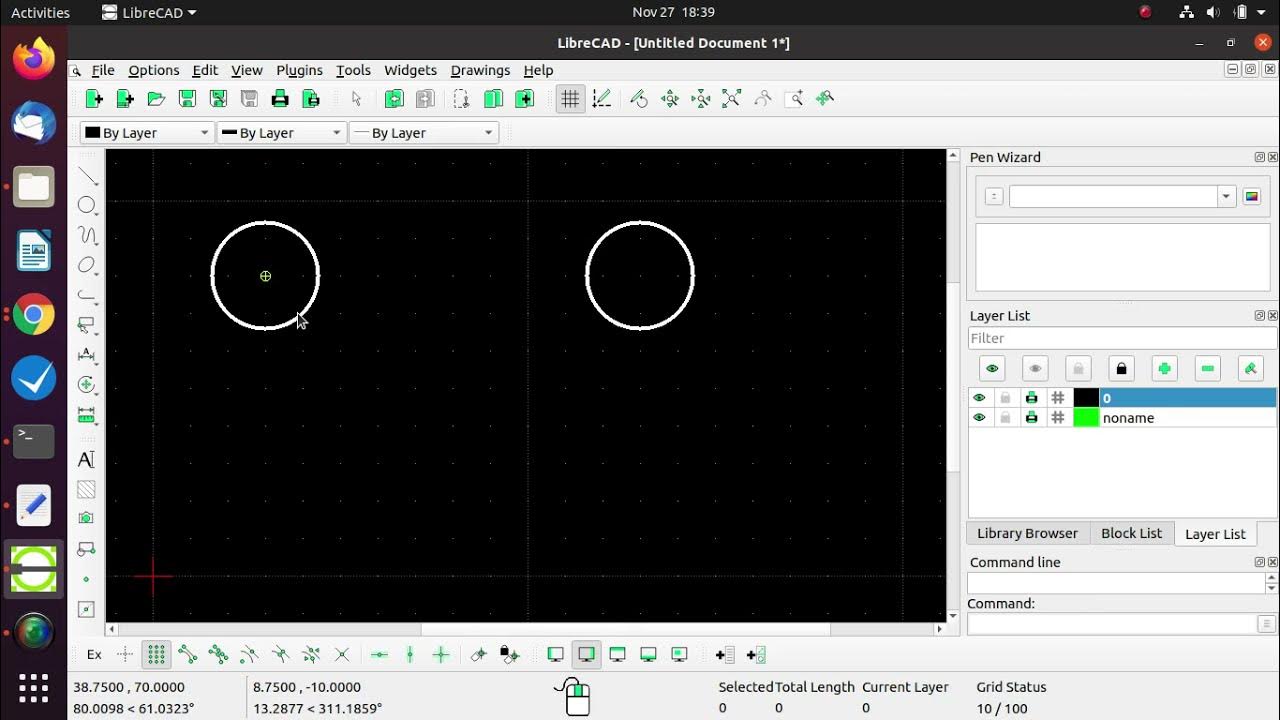This screenshot has height=720, width=1280.
Task: Select the noname layer row
Action: (1122, 418)
